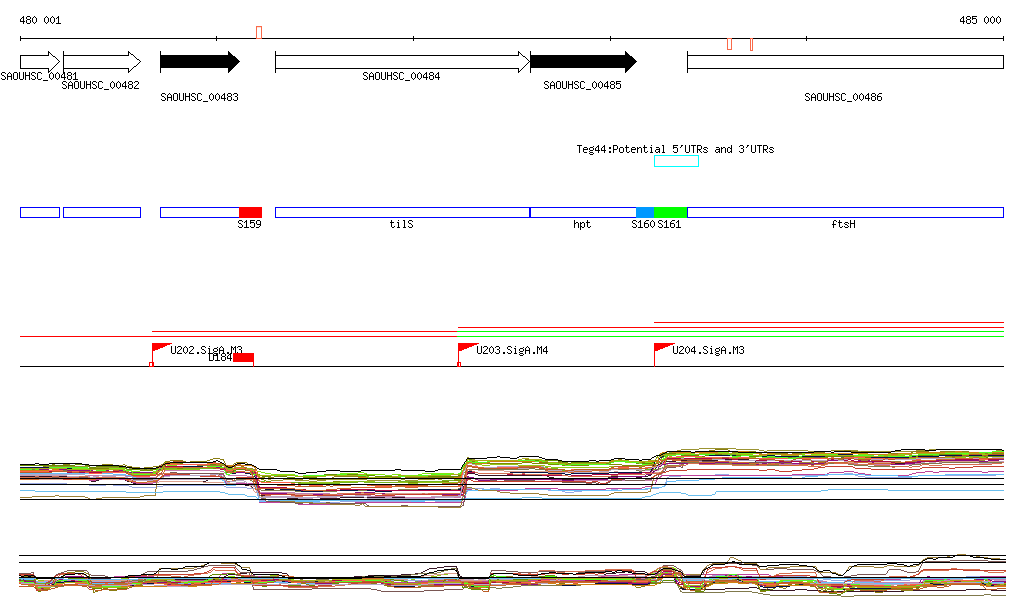
Task: Select the SAOUHSC_00484 white gene arrow
Action: point(402,62)
